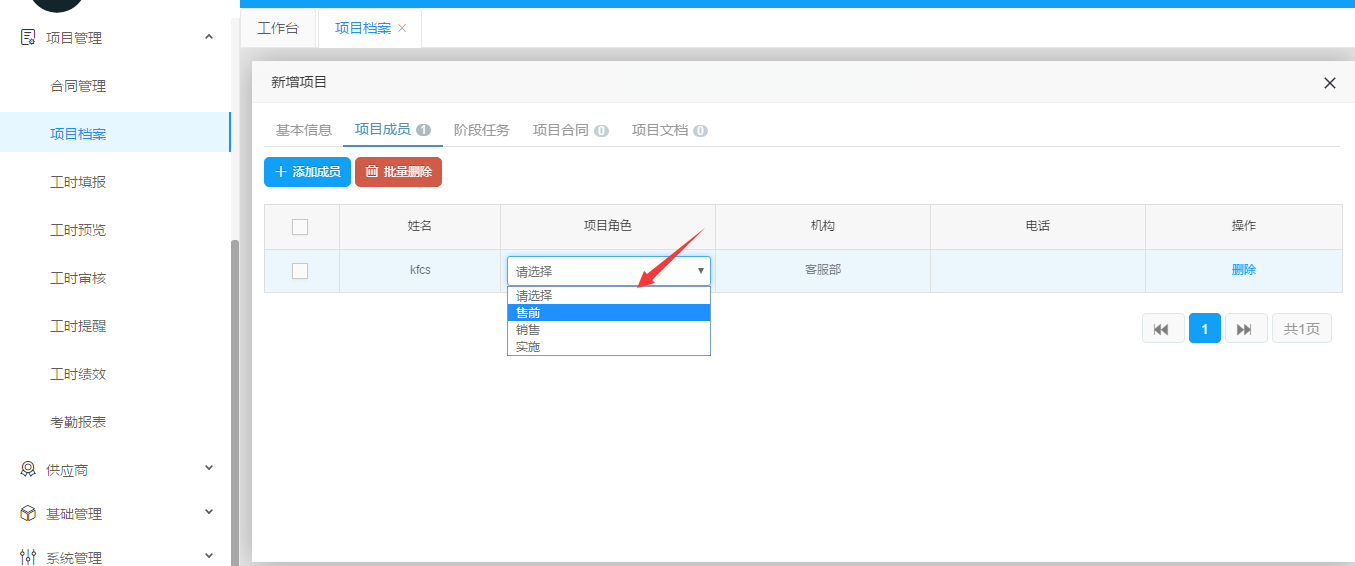
Task: Click 删除 link in kfcs row
Action: point(1243,270)
